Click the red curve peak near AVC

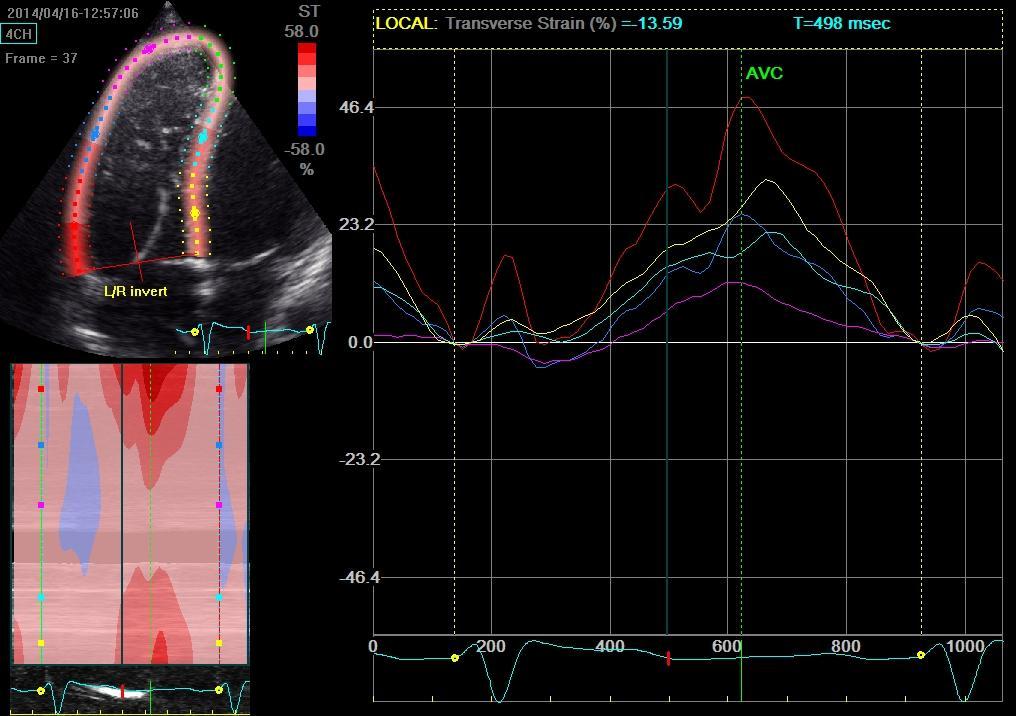[746, 98]
